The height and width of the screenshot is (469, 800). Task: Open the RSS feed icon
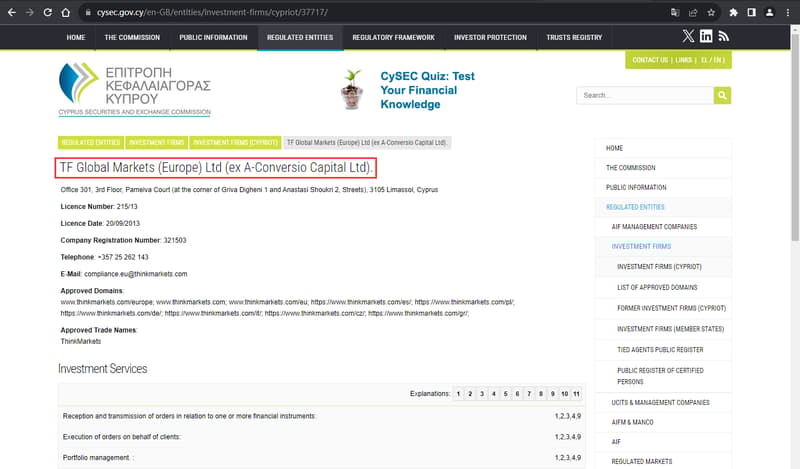(723, 37)
